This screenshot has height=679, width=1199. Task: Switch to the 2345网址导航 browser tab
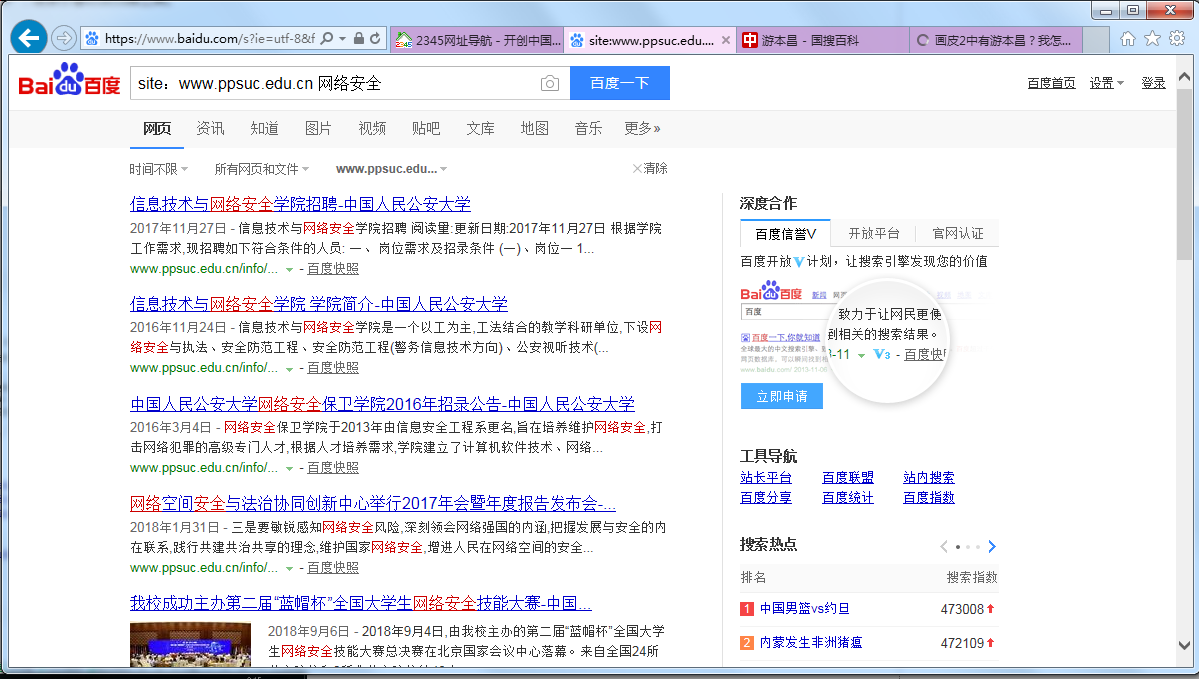point(478,40)
